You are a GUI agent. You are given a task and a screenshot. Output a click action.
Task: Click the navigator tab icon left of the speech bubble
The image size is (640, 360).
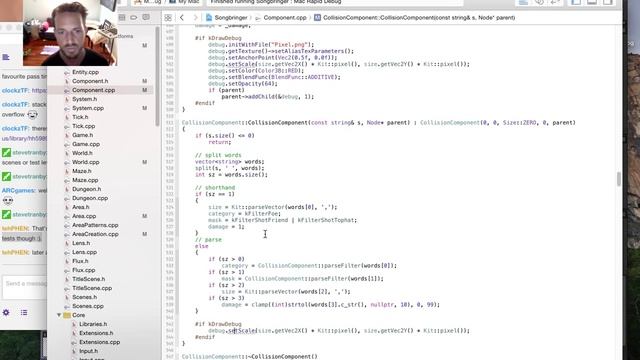[x=133, y=18]
